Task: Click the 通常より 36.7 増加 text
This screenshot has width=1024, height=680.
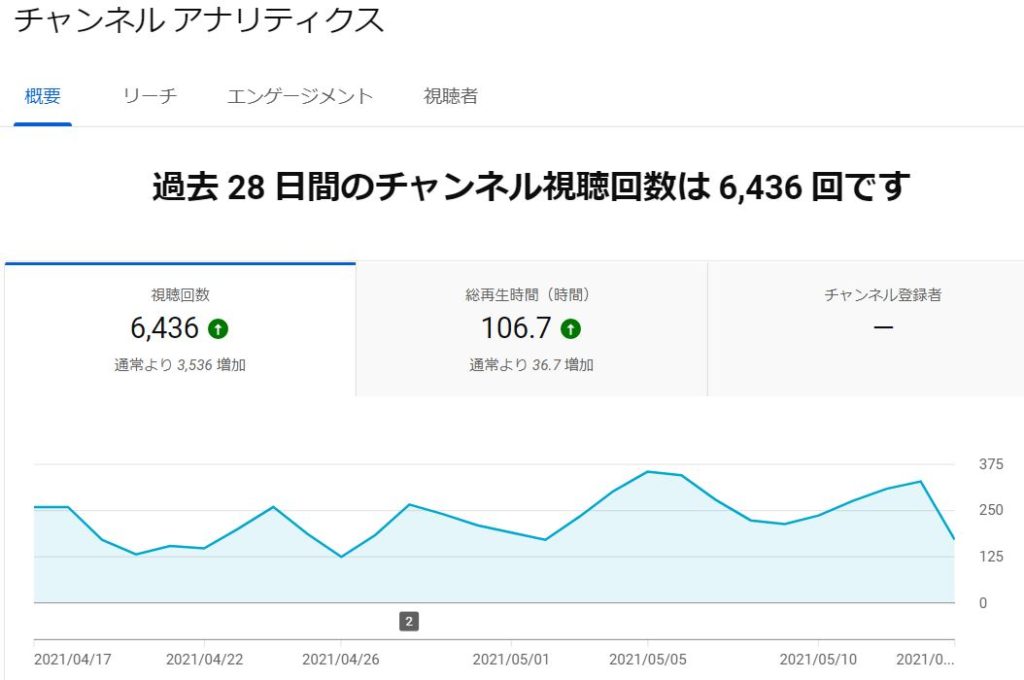Action: click(531, 366)
